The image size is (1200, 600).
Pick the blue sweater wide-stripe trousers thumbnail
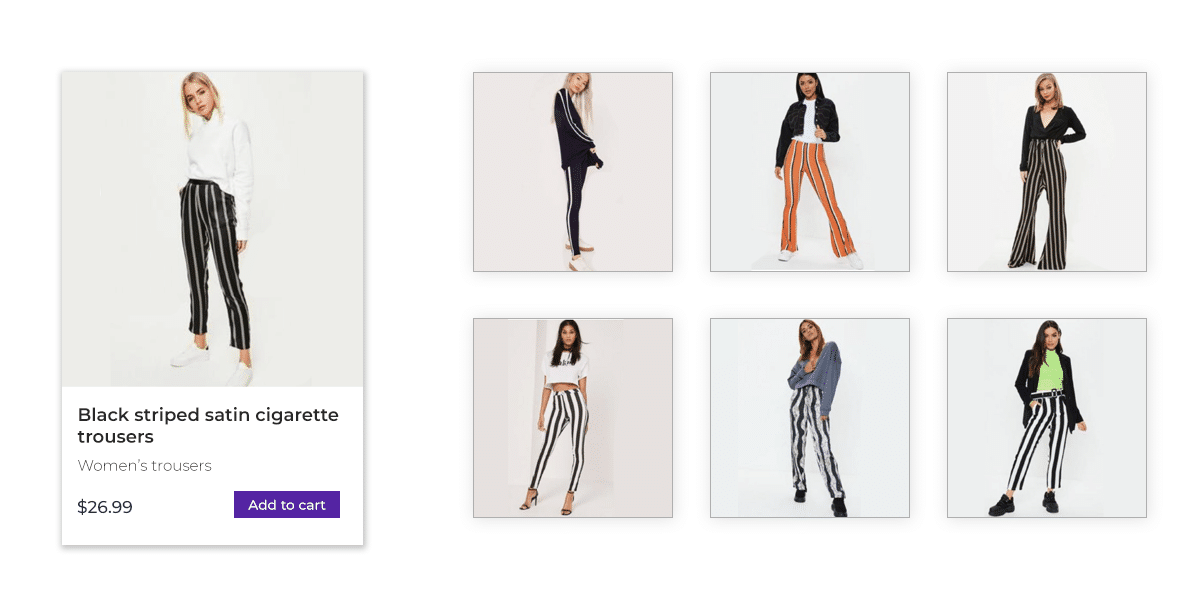click(x=810, y=418)
